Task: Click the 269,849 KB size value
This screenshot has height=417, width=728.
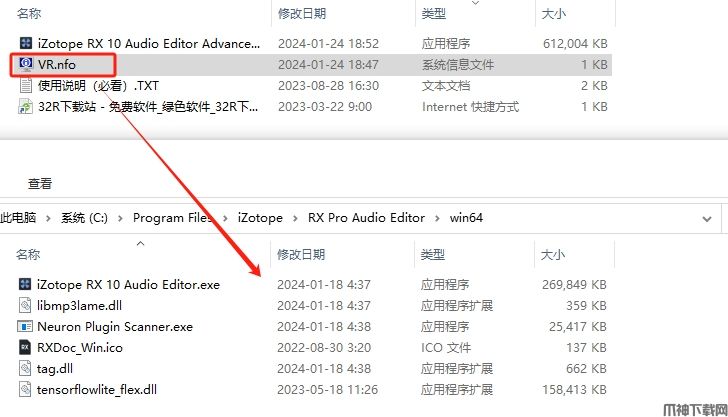Action: [574, 285]
